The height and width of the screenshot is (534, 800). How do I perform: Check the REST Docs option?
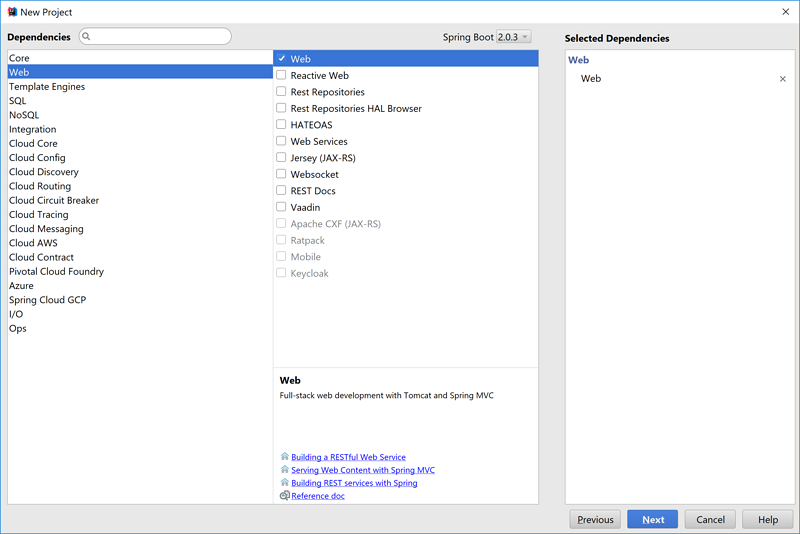[x=281, y=190]
